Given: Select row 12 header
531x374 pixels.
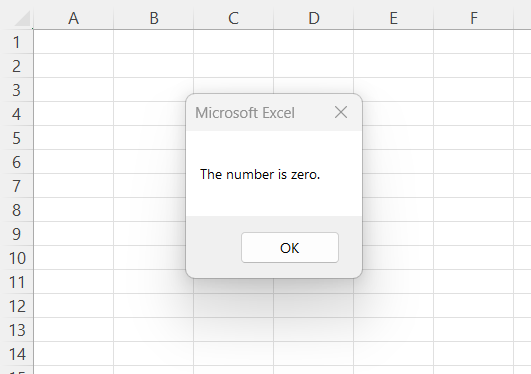Looking at the screenshot, I should pos(17,306).
